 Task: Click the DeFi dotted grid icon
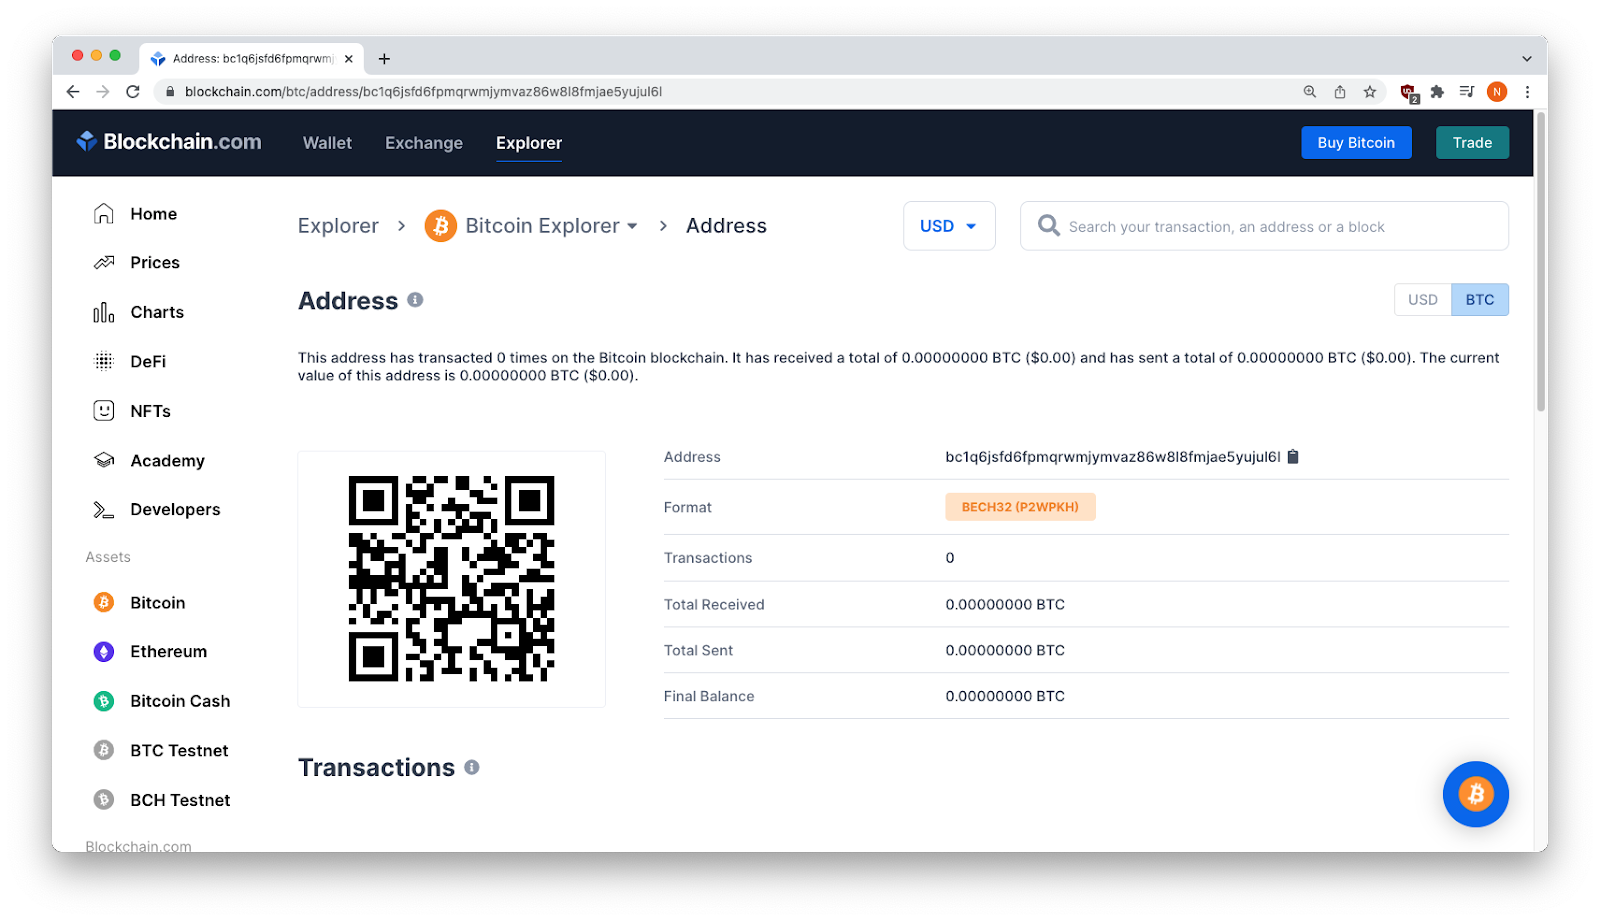pyautogui.click(x=104, y=361)
